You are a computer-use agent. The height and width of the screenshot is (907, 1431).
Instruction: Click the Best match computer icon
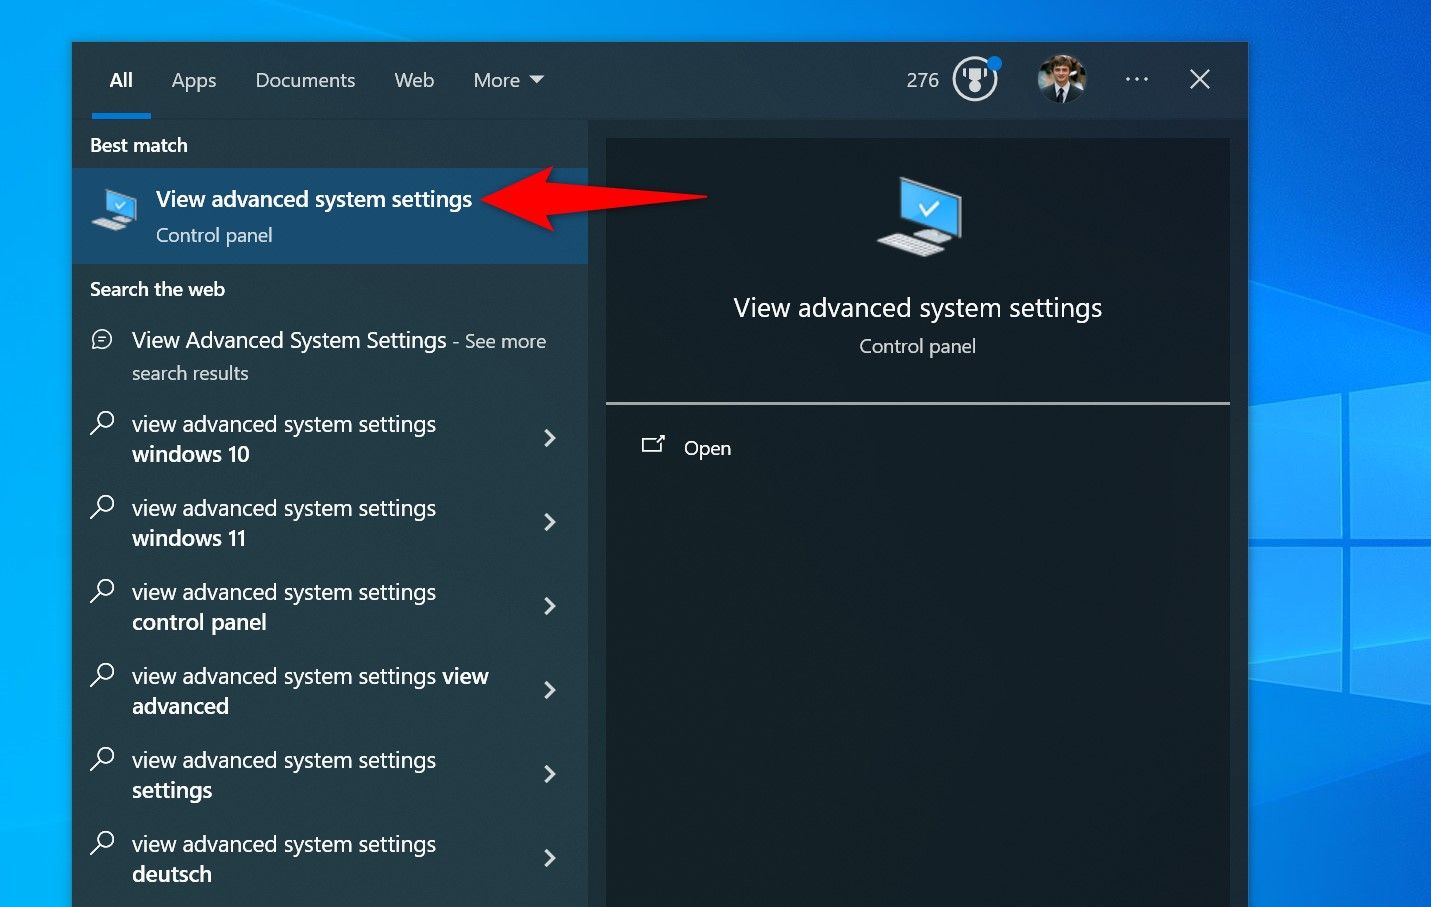pos(113,211)
